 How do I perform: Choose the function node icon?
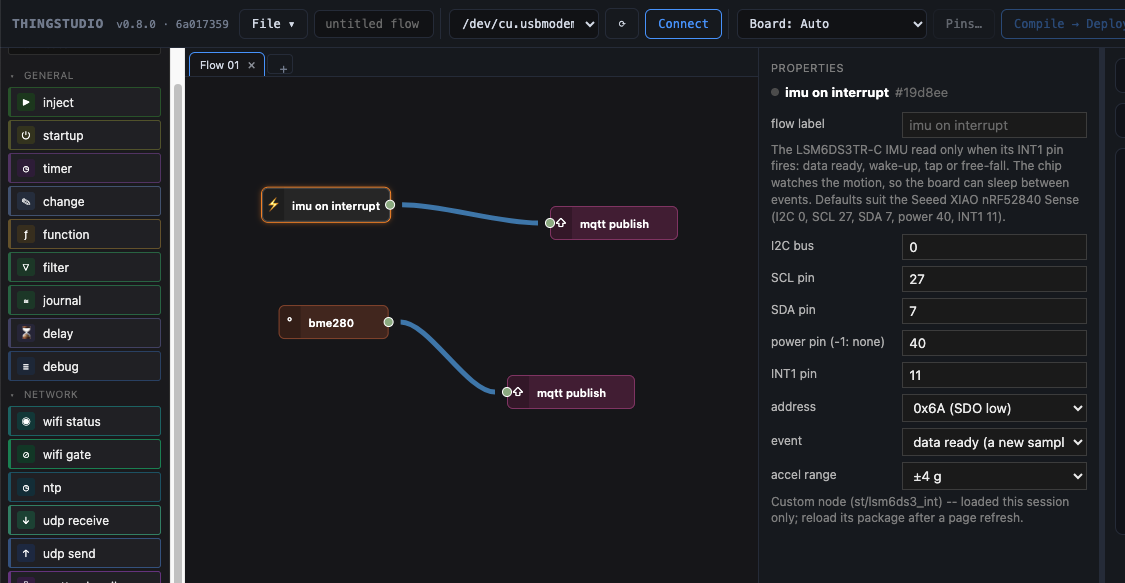[26, 234]
